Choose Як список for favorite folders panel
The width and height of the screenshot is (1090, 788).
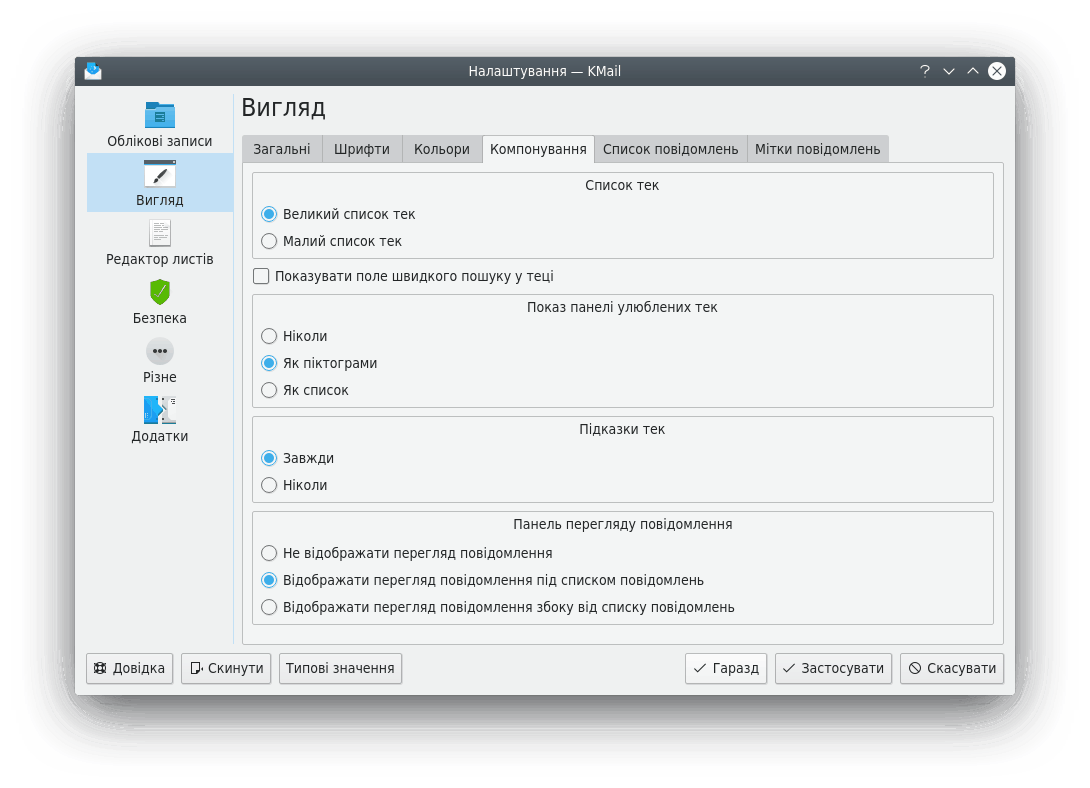click(269, 390)
